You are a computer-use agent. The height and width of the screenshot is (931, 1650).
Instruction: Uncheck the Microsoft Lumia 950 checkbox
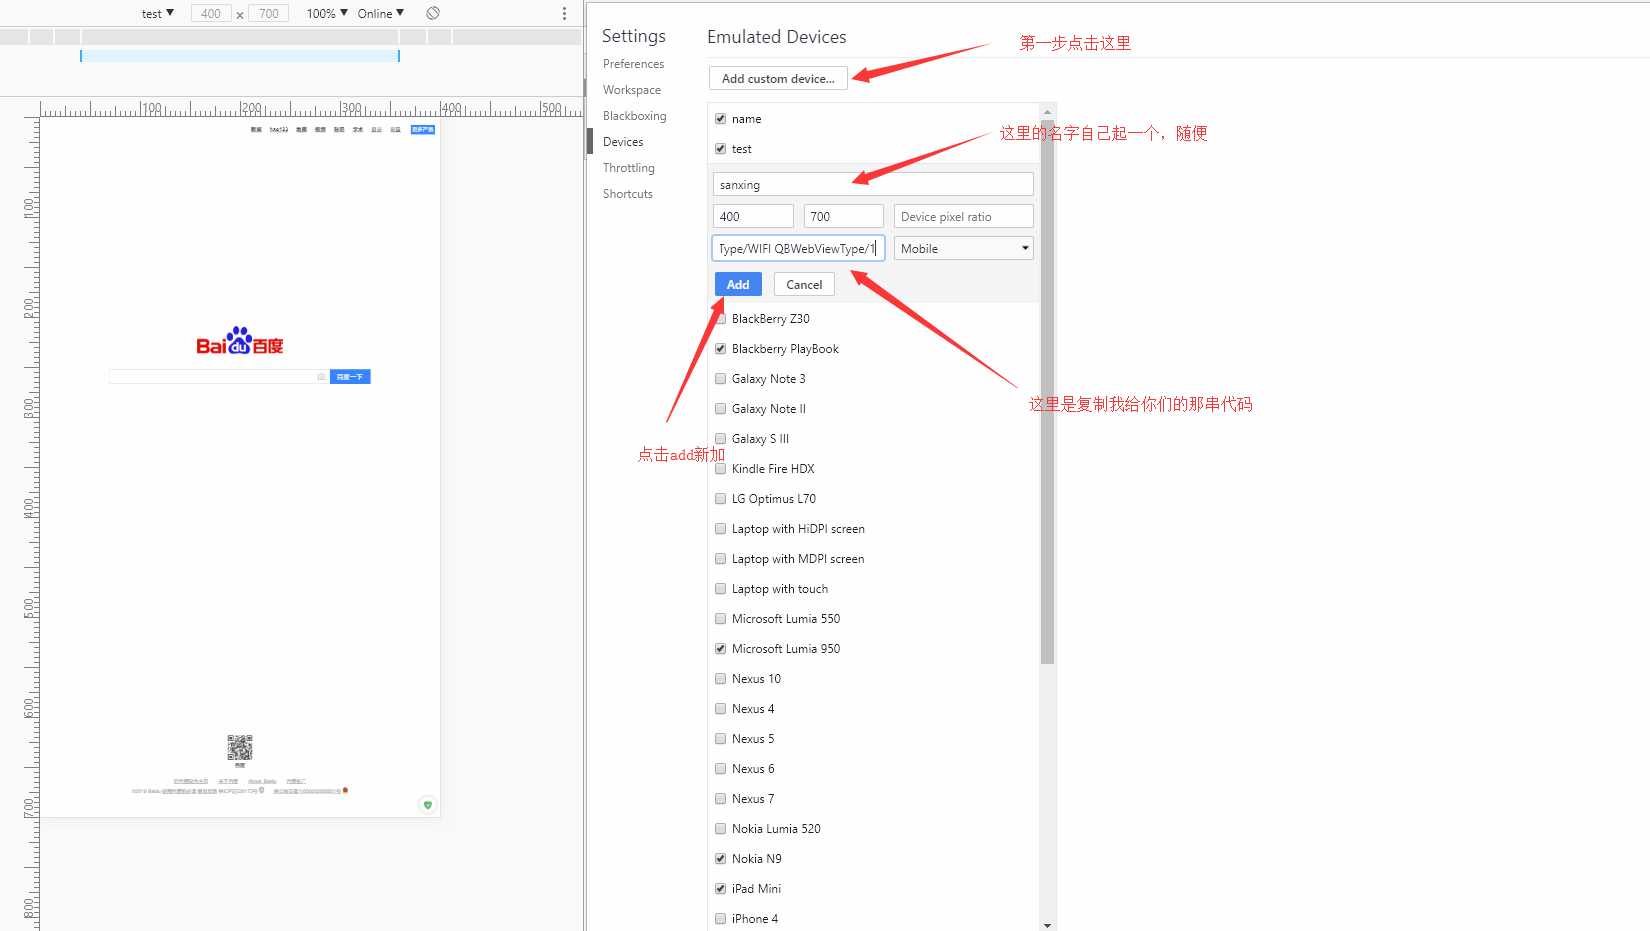(x=720, y=648)
